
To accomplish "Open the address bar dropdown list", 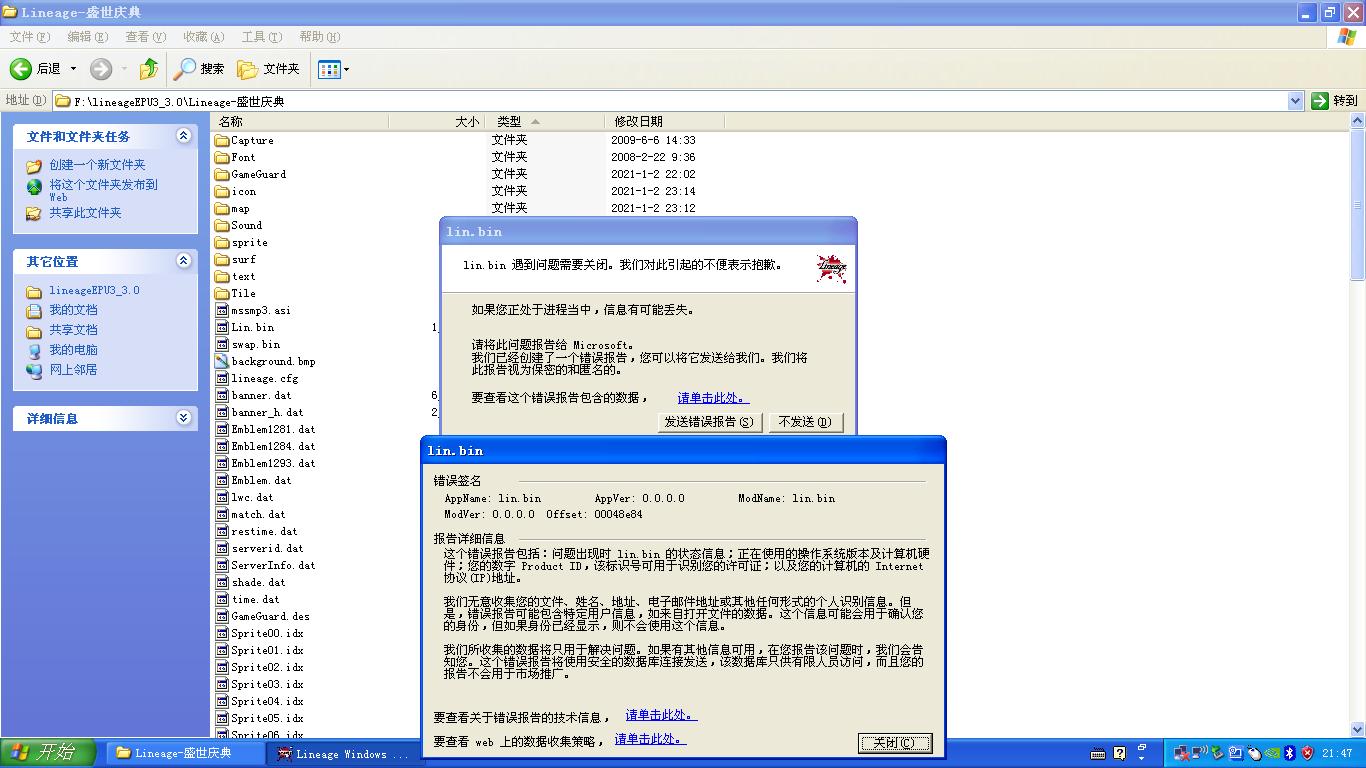I will click(1295, 101).
